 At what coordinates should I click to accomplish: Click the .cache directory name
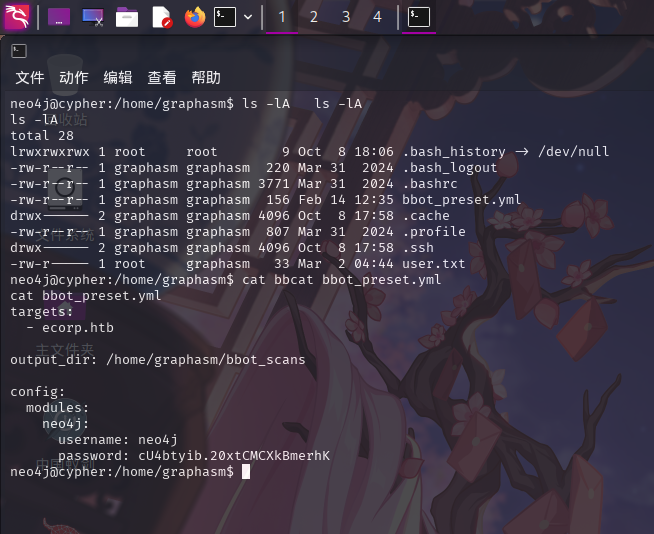point(426,216)
